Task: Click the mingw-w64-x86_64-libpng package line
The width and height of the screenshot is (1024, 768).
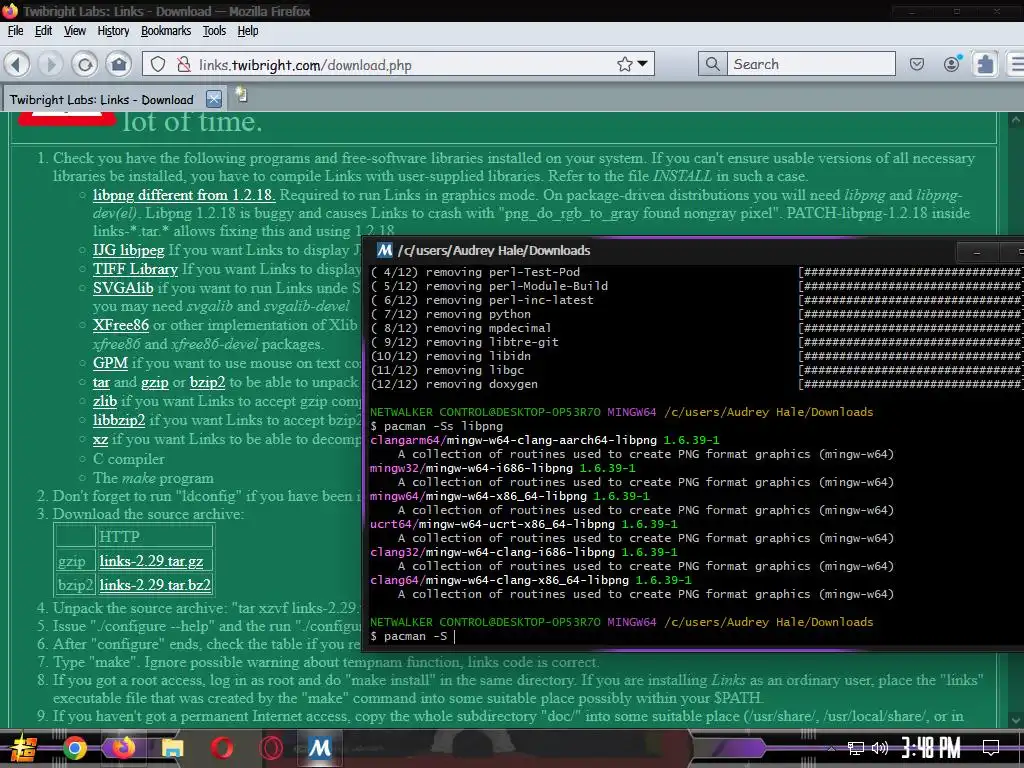Action: tap(509, 496)
